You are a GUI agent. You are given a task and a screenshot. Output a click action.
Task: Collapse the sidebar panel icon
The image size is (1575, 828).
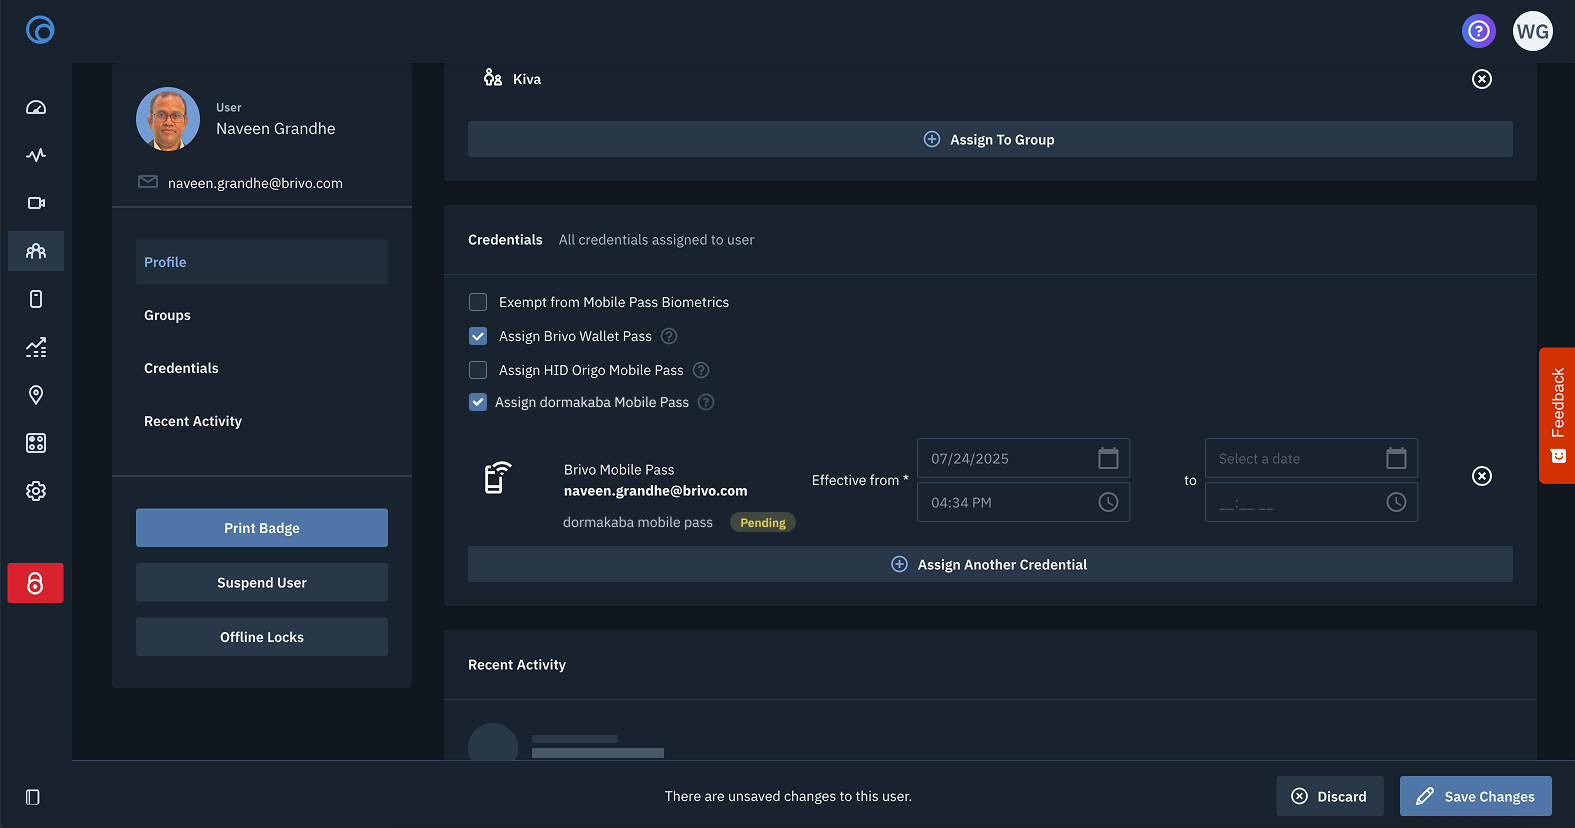[33, 797]
